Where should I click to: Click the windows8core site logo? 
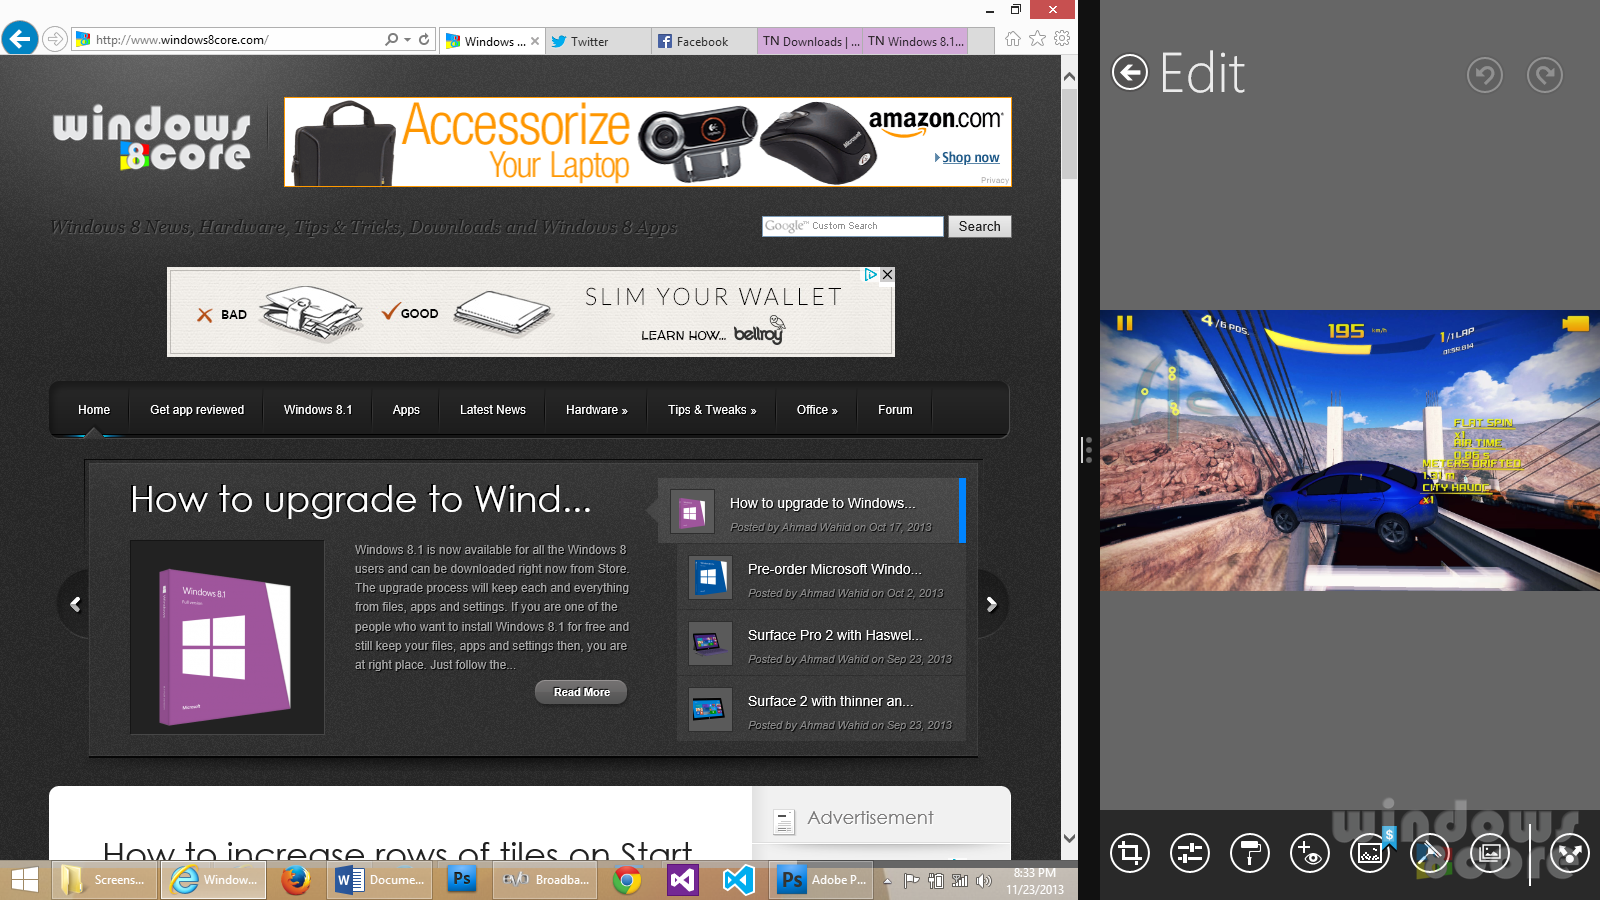point(152,138)
